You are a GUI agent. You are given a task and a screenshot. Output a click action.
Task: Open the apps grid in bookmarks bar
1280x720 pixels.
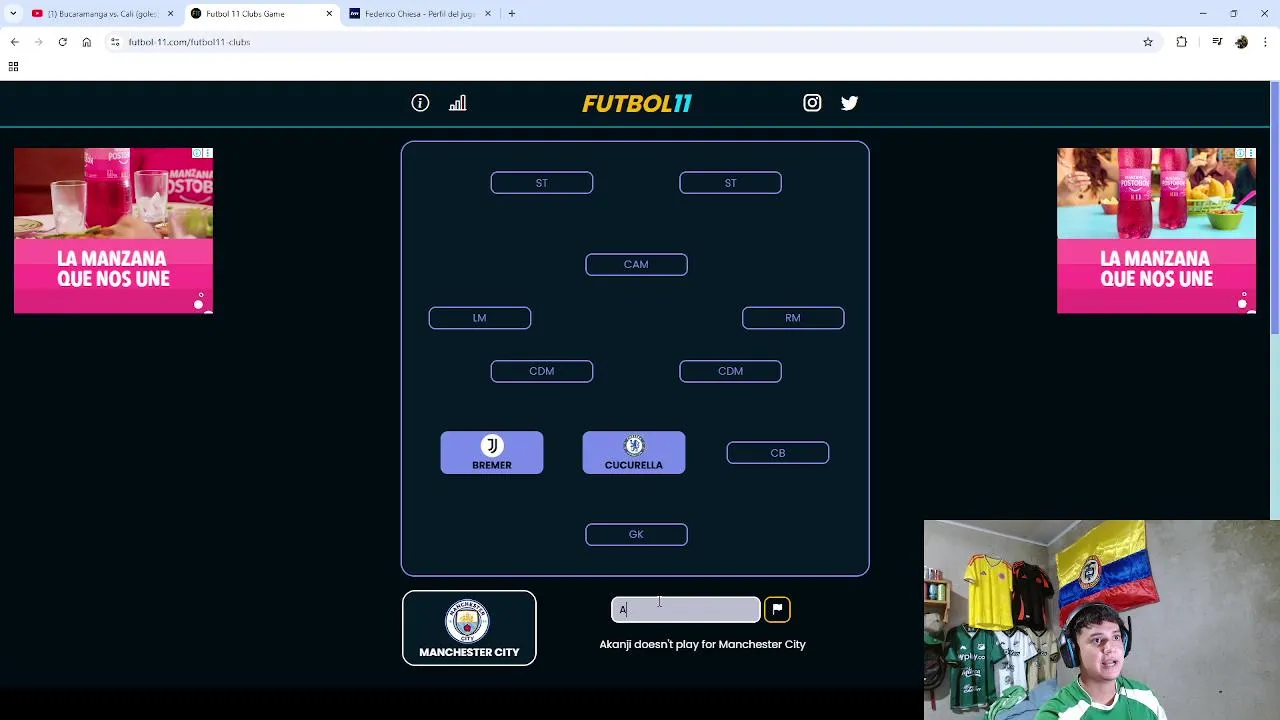point(13,66)
